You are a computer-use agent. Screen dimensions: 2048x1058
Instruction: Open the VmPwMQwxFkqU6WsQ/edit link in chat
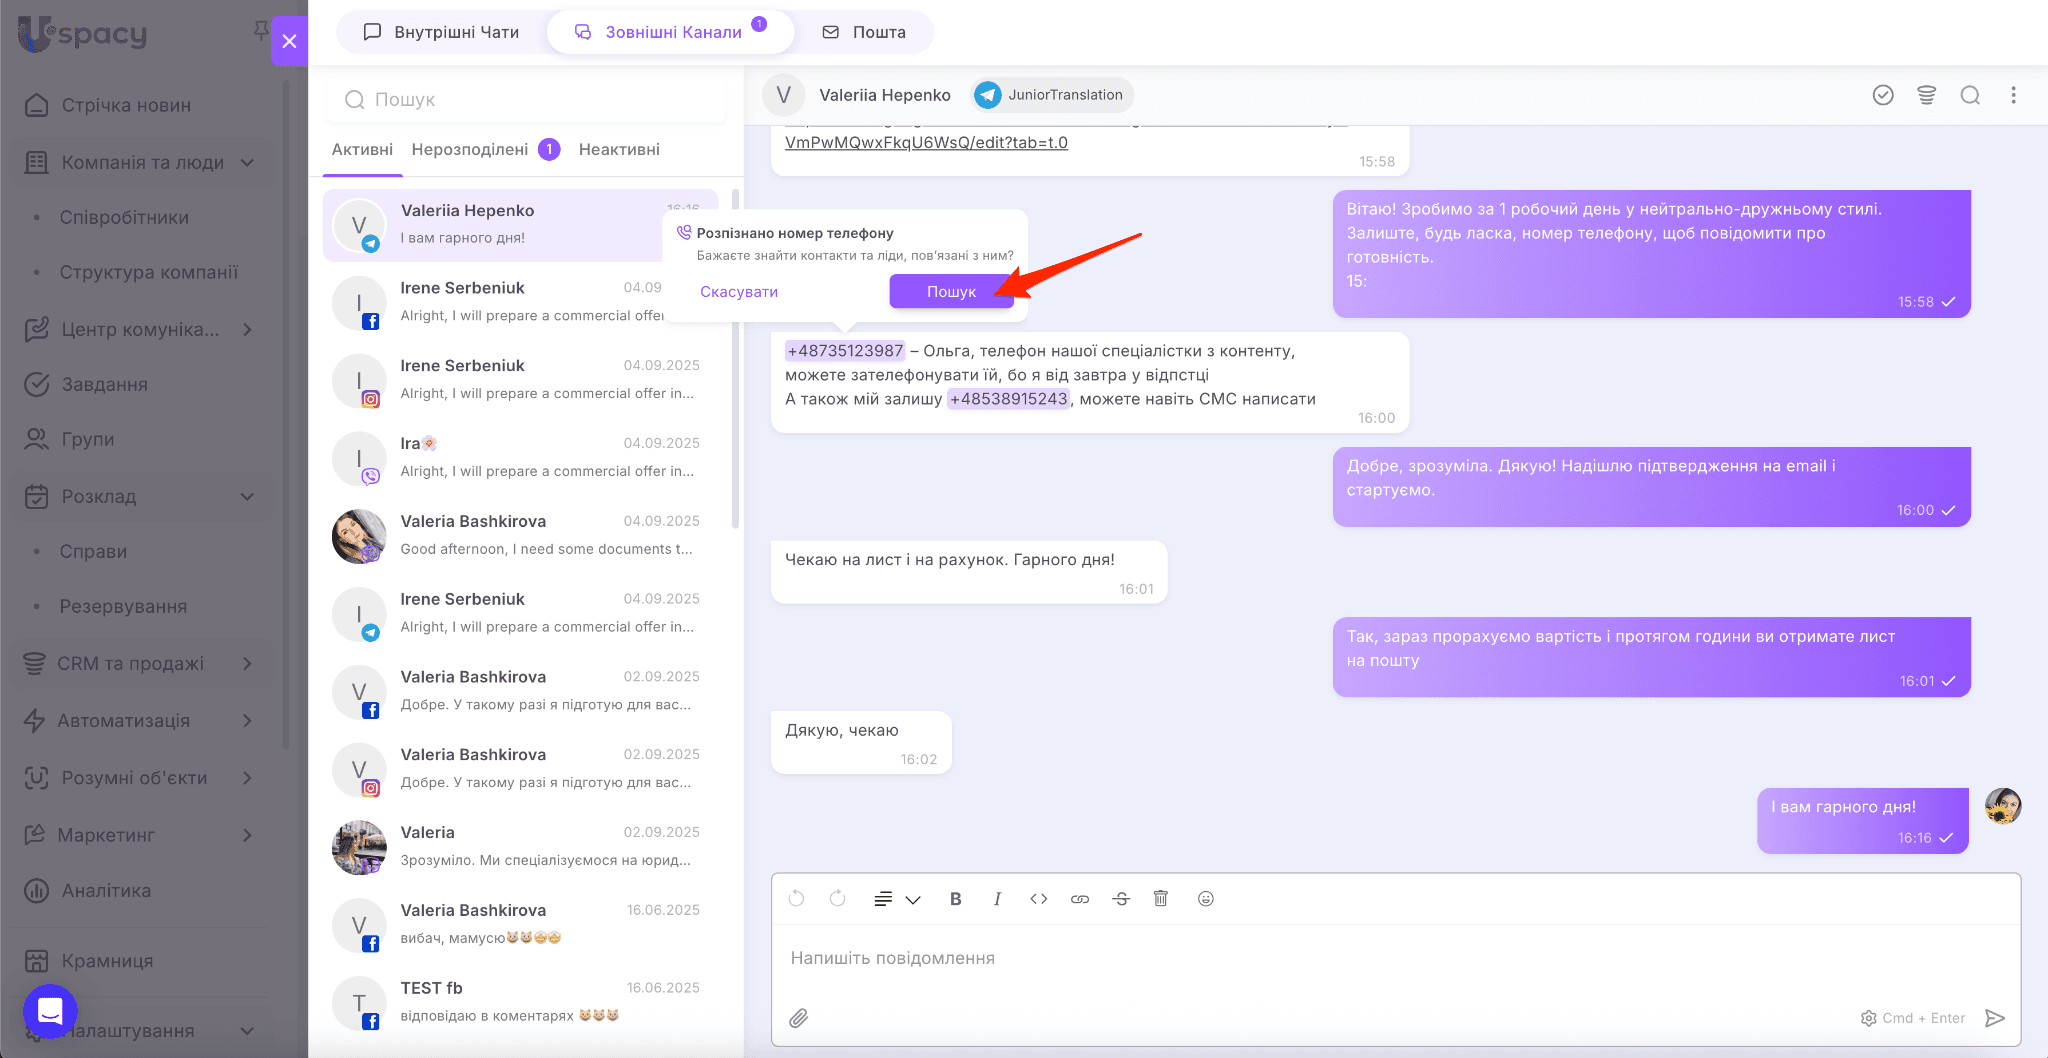926,142
